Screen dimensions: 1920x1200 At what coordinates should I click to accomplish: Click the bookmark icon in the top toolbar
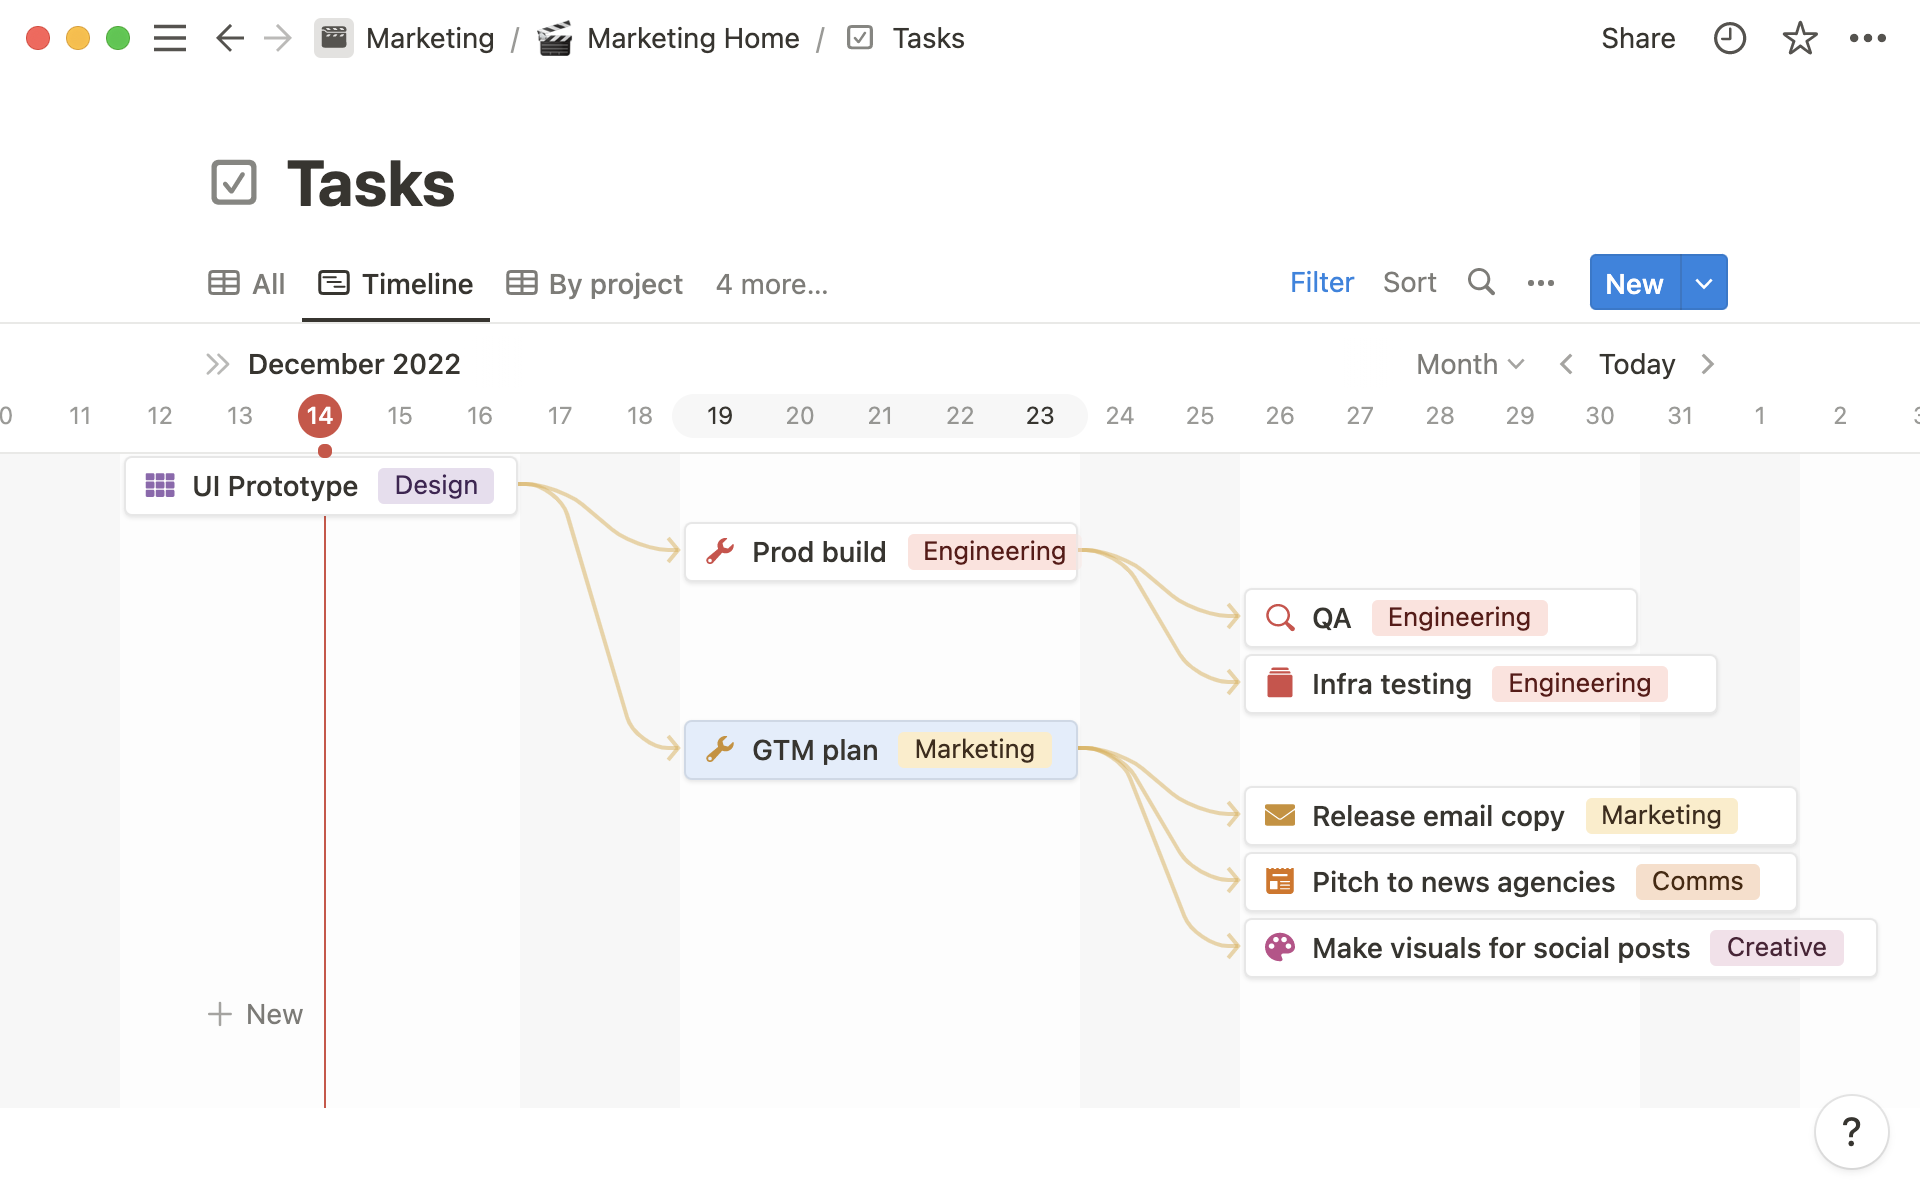[1800, 37]
